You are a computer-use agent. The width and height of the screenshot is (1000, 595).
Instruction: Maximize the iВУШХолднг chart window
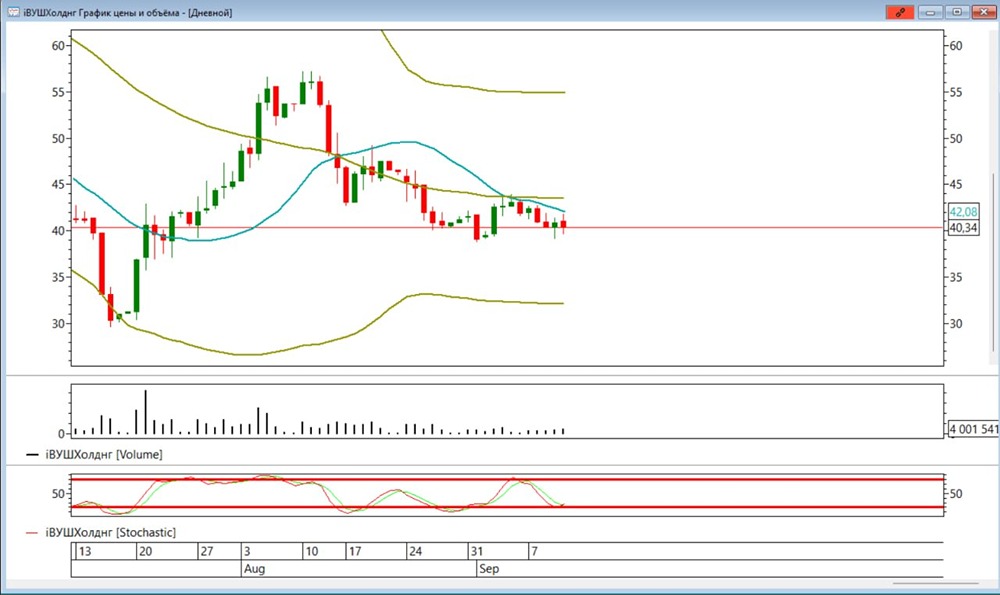point(957,12)
